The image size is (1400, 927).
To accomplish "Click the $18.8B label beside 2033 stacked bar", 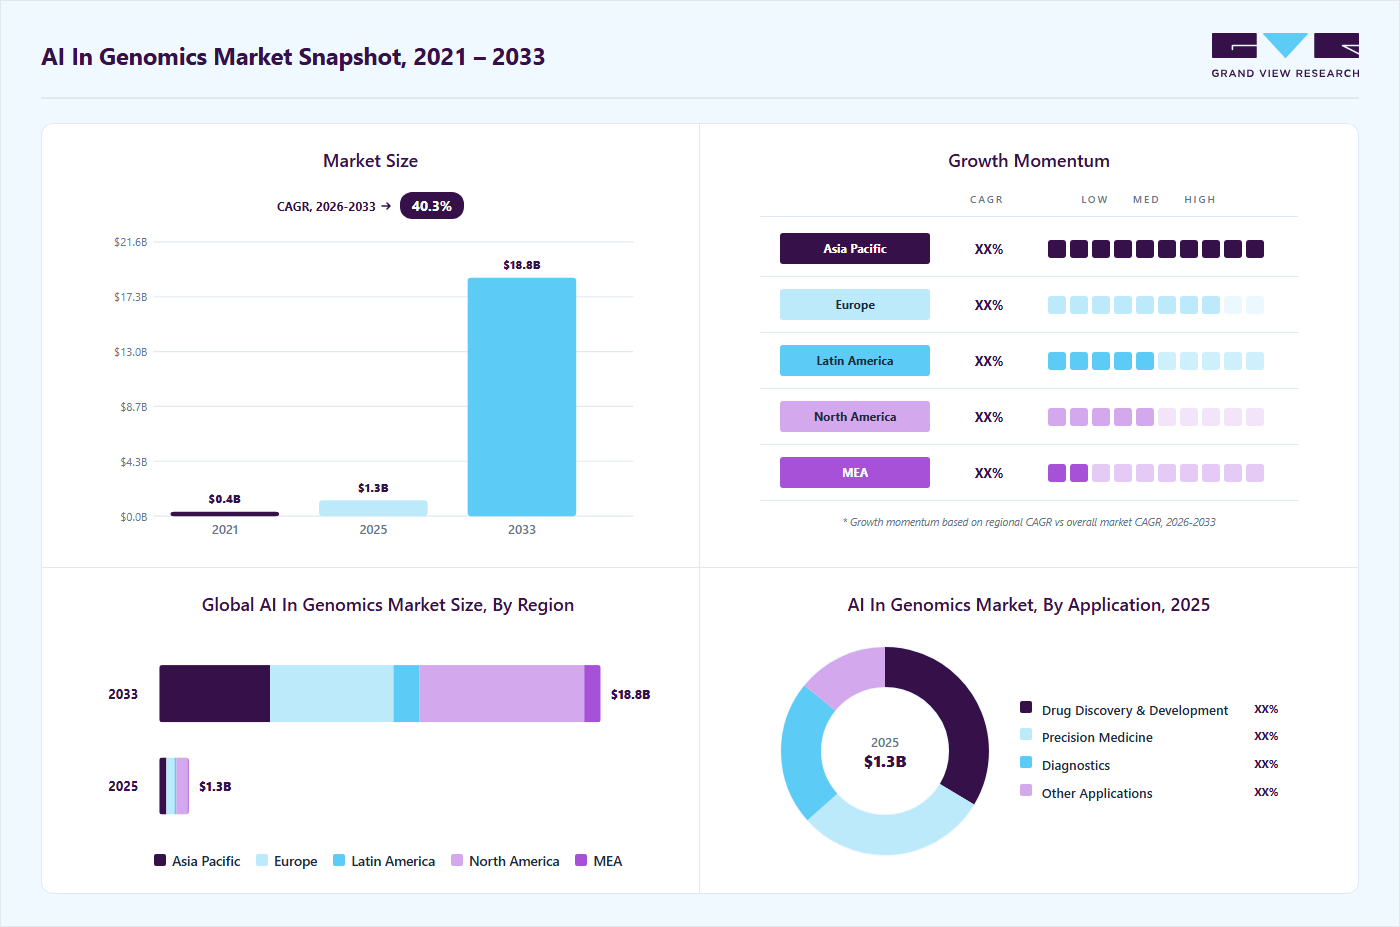I will tap(631, 694).
